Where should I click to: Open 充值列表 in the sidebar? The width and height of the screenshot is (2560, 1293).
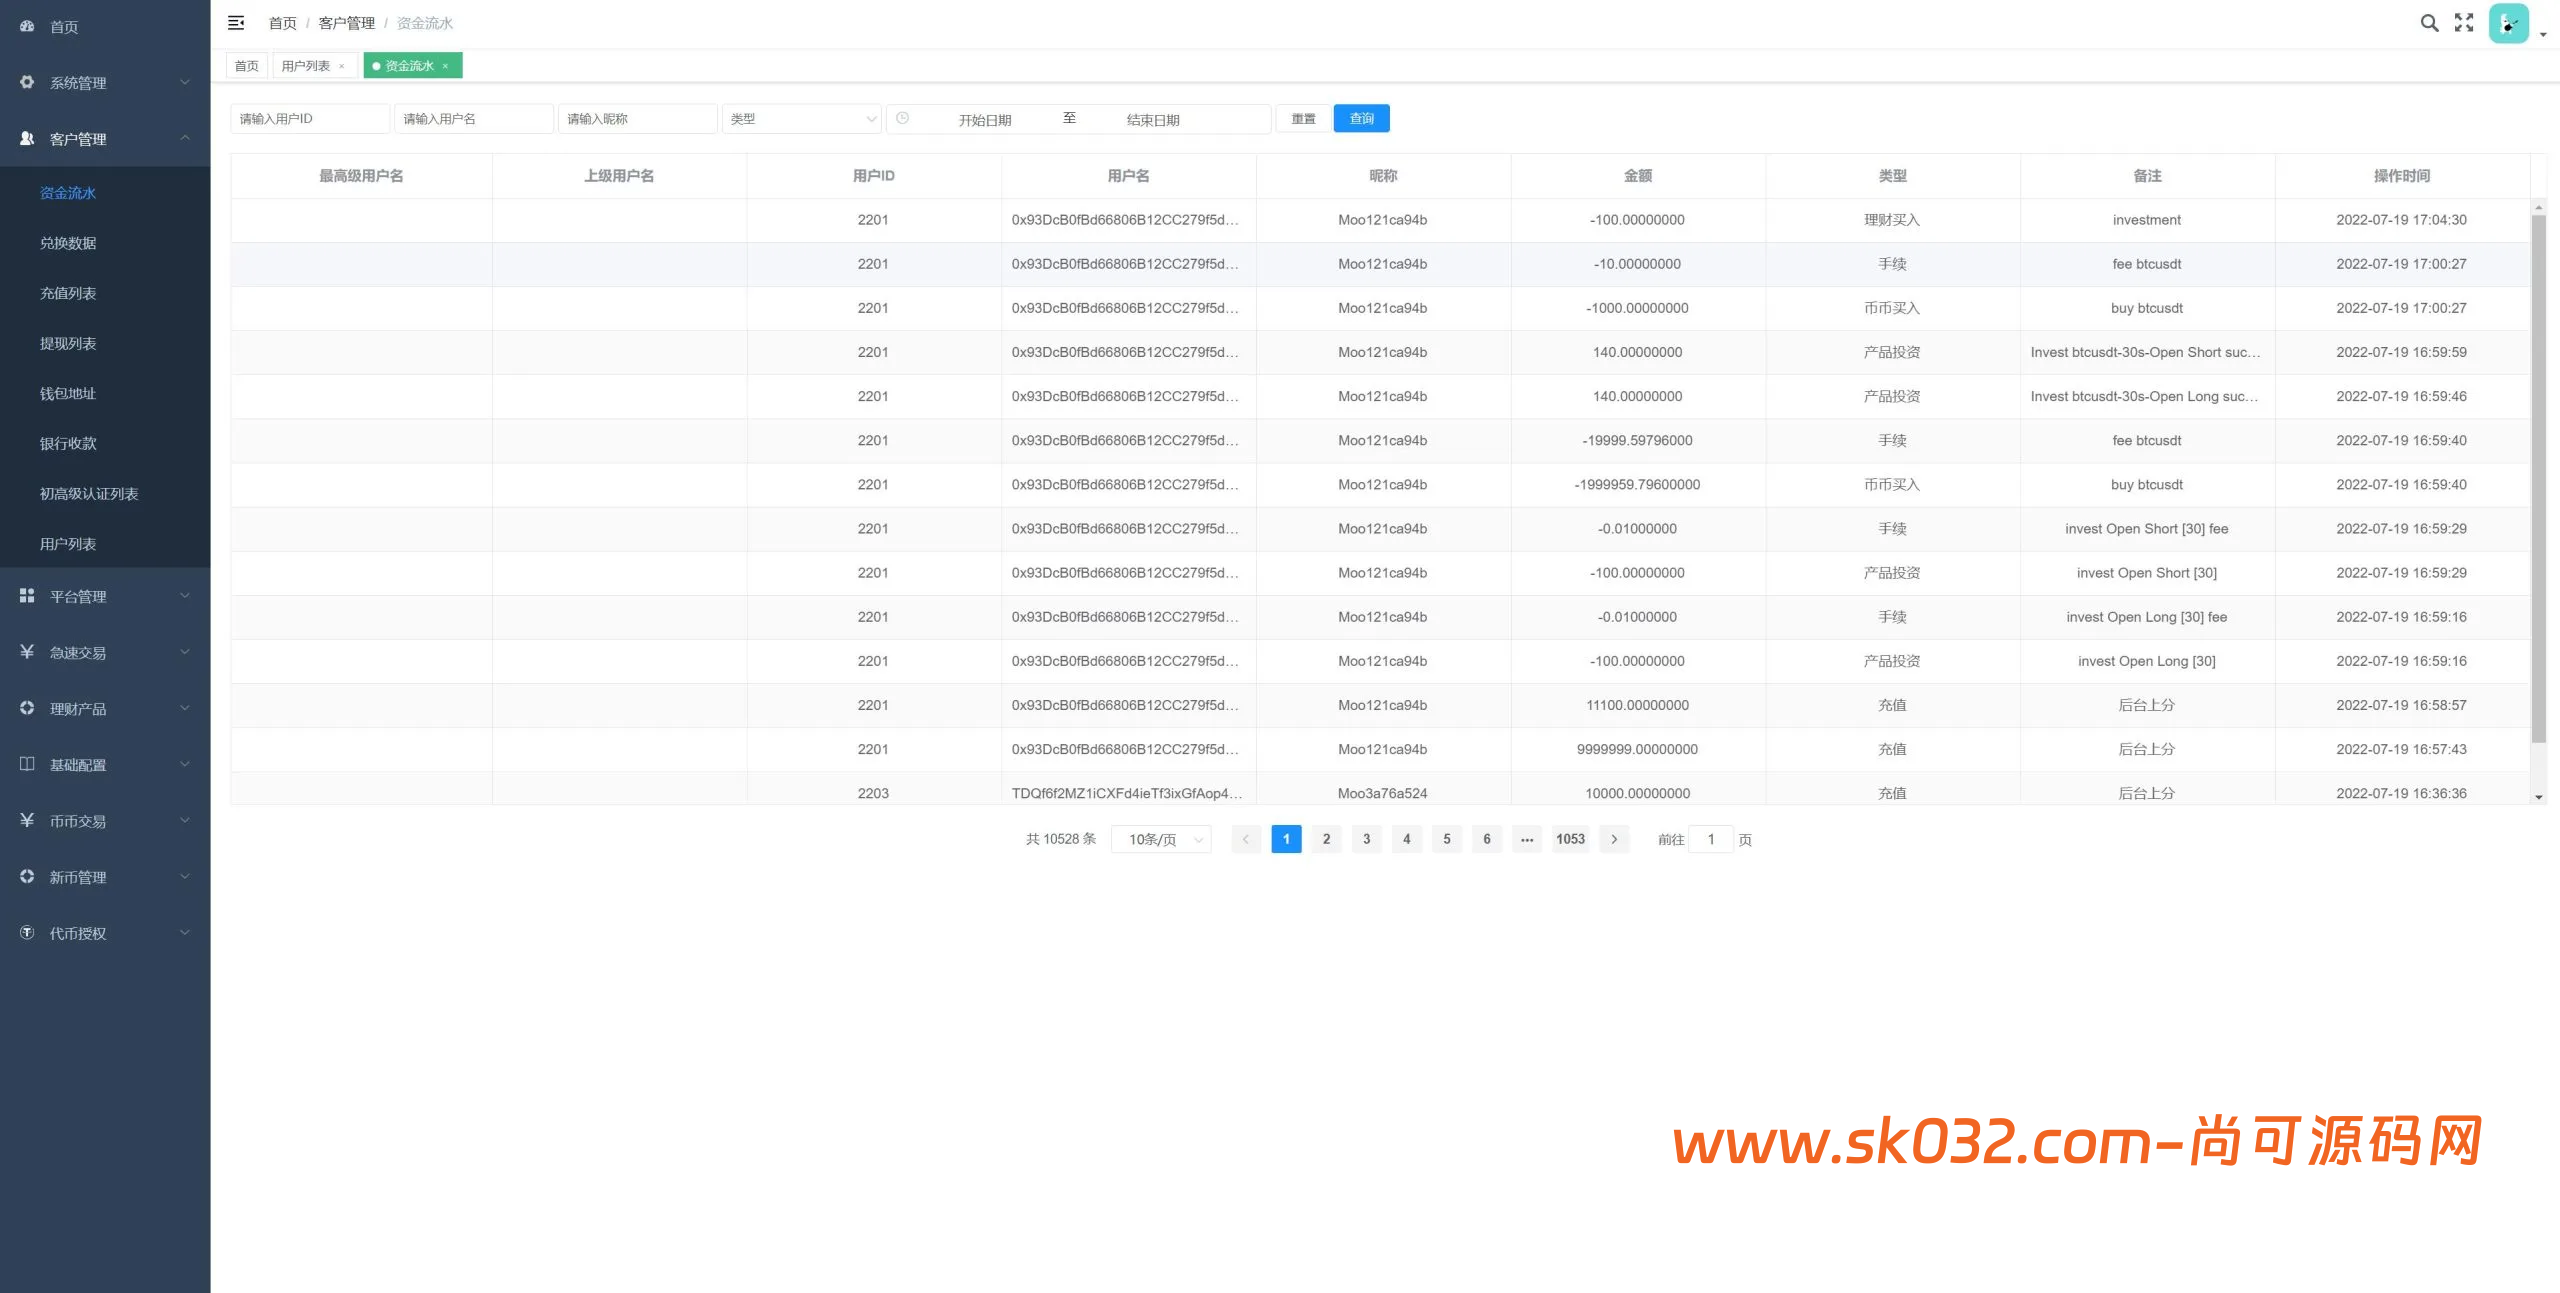(68, 293)
